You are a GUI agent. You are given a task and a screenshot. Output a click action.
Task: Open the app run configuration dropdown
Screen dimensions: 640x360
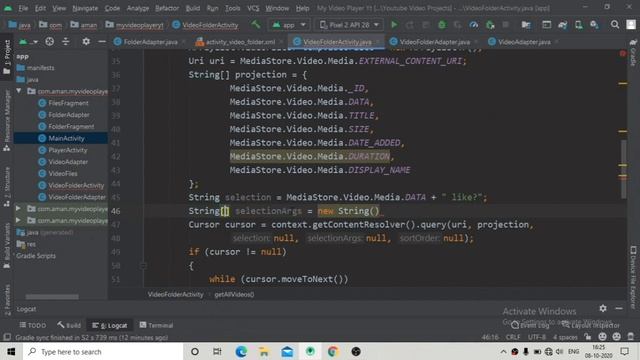coord(289,25)
